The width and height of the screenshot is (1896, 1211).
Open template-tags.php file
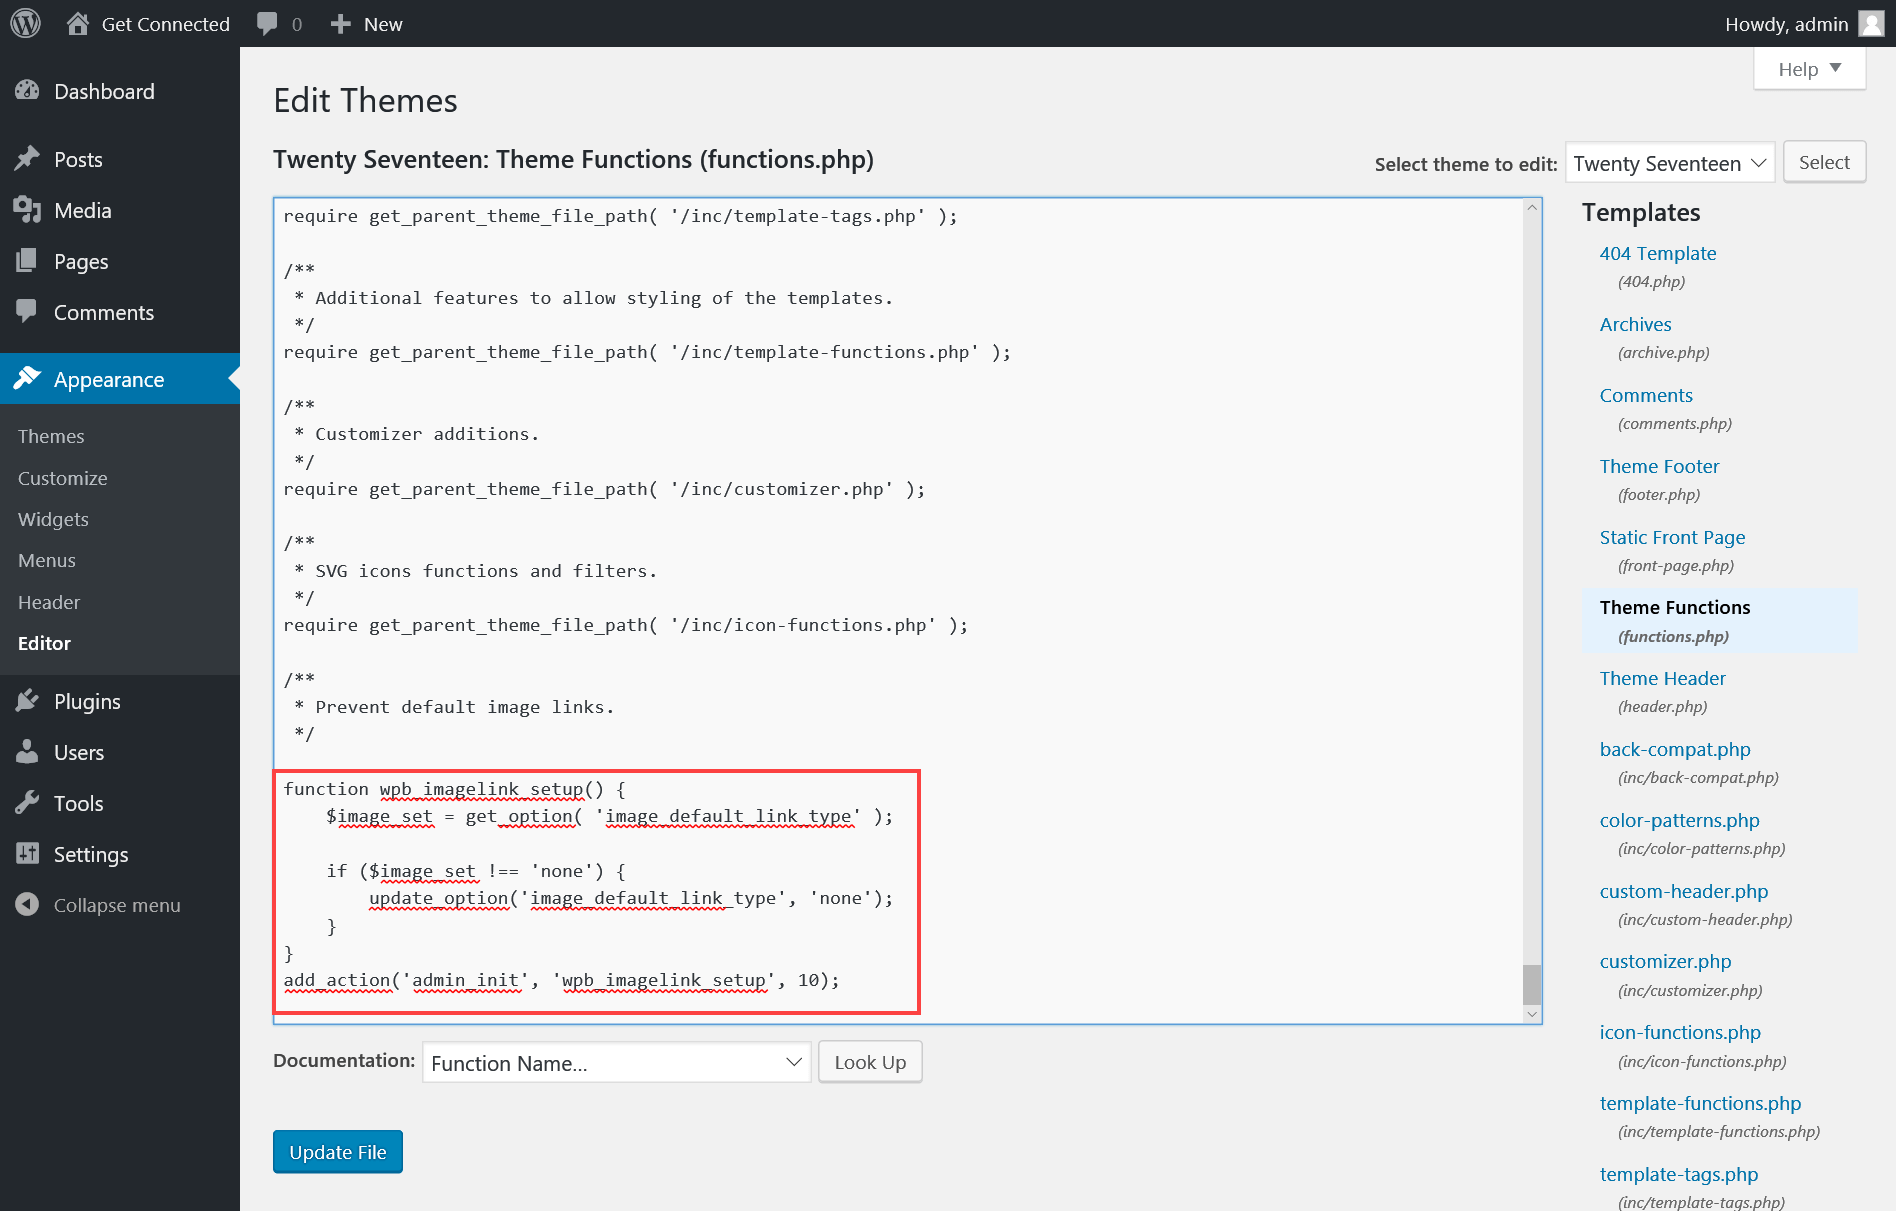click(x=1678, y=1174)
